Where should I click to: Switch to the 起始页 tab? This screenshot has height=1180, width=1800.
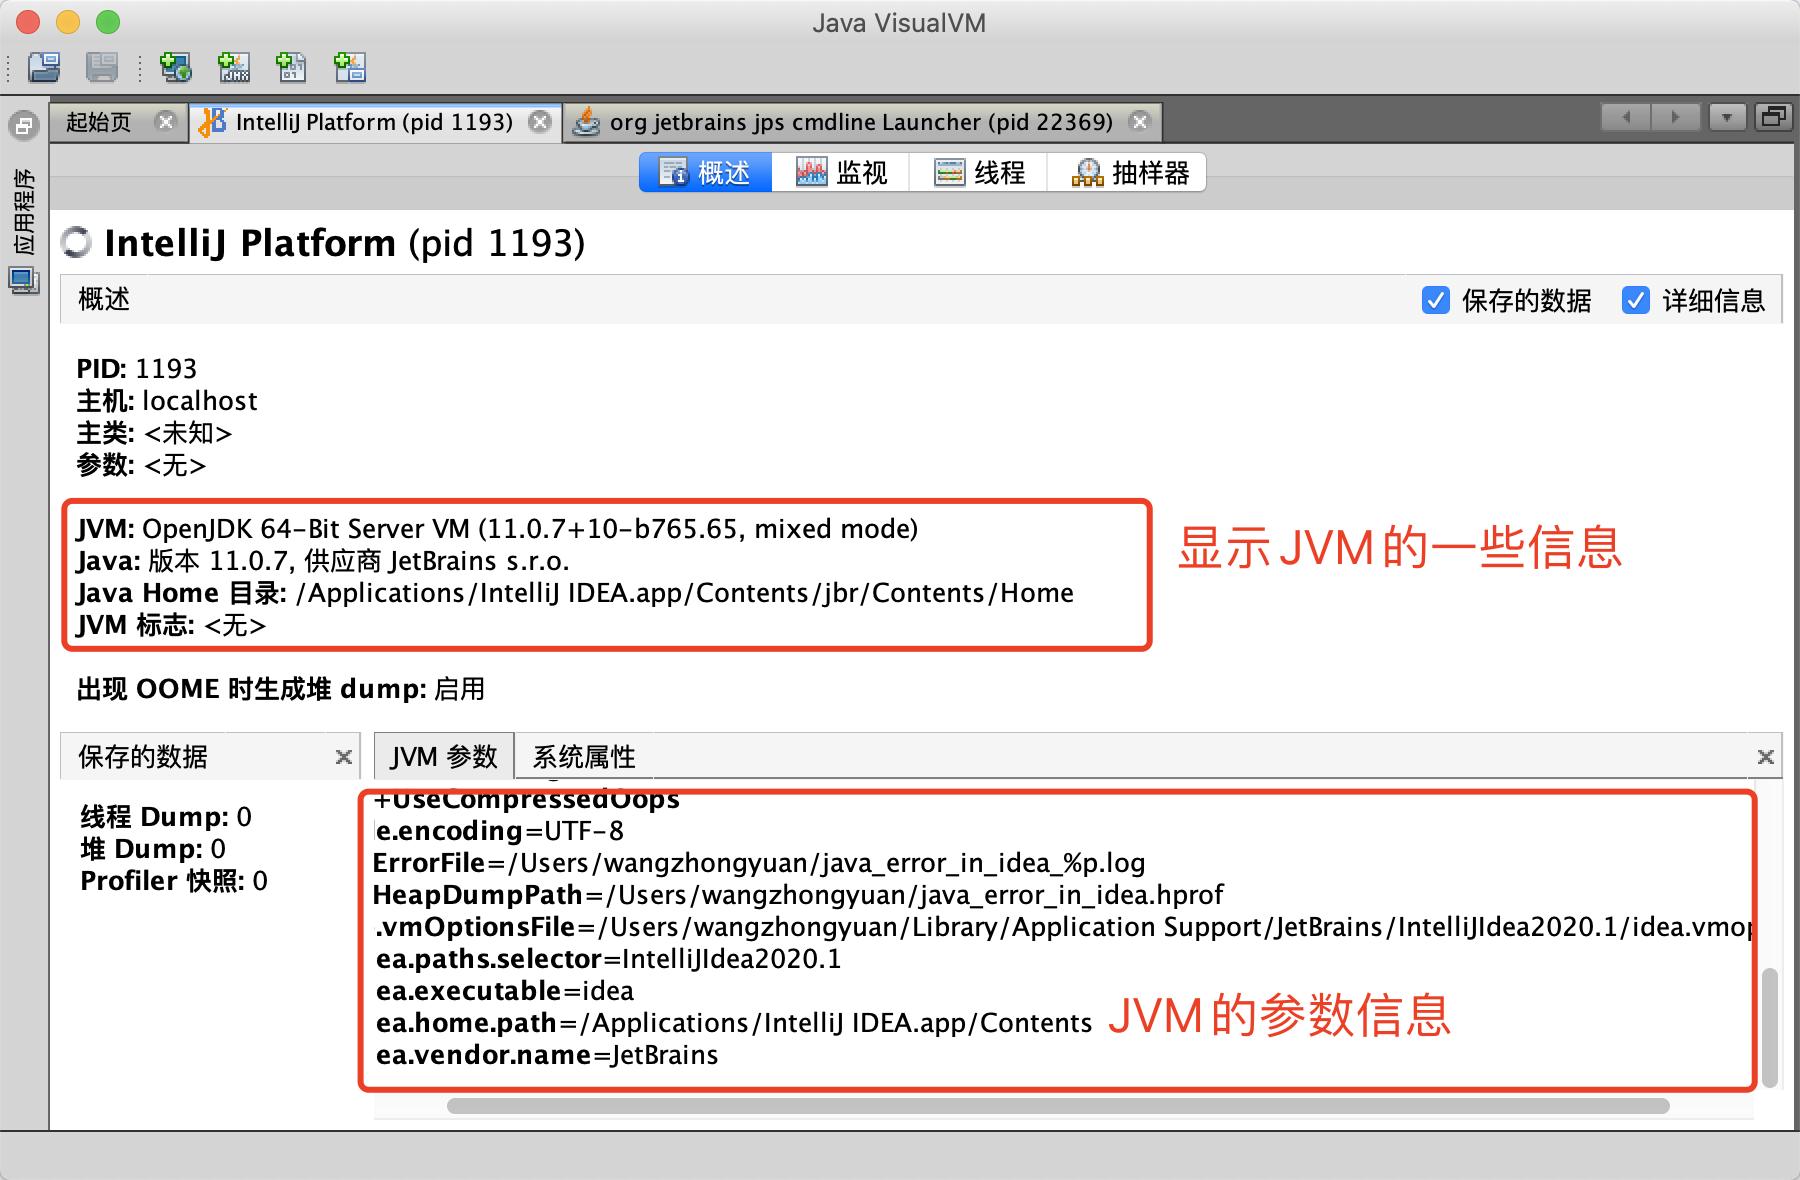point(99,122)
